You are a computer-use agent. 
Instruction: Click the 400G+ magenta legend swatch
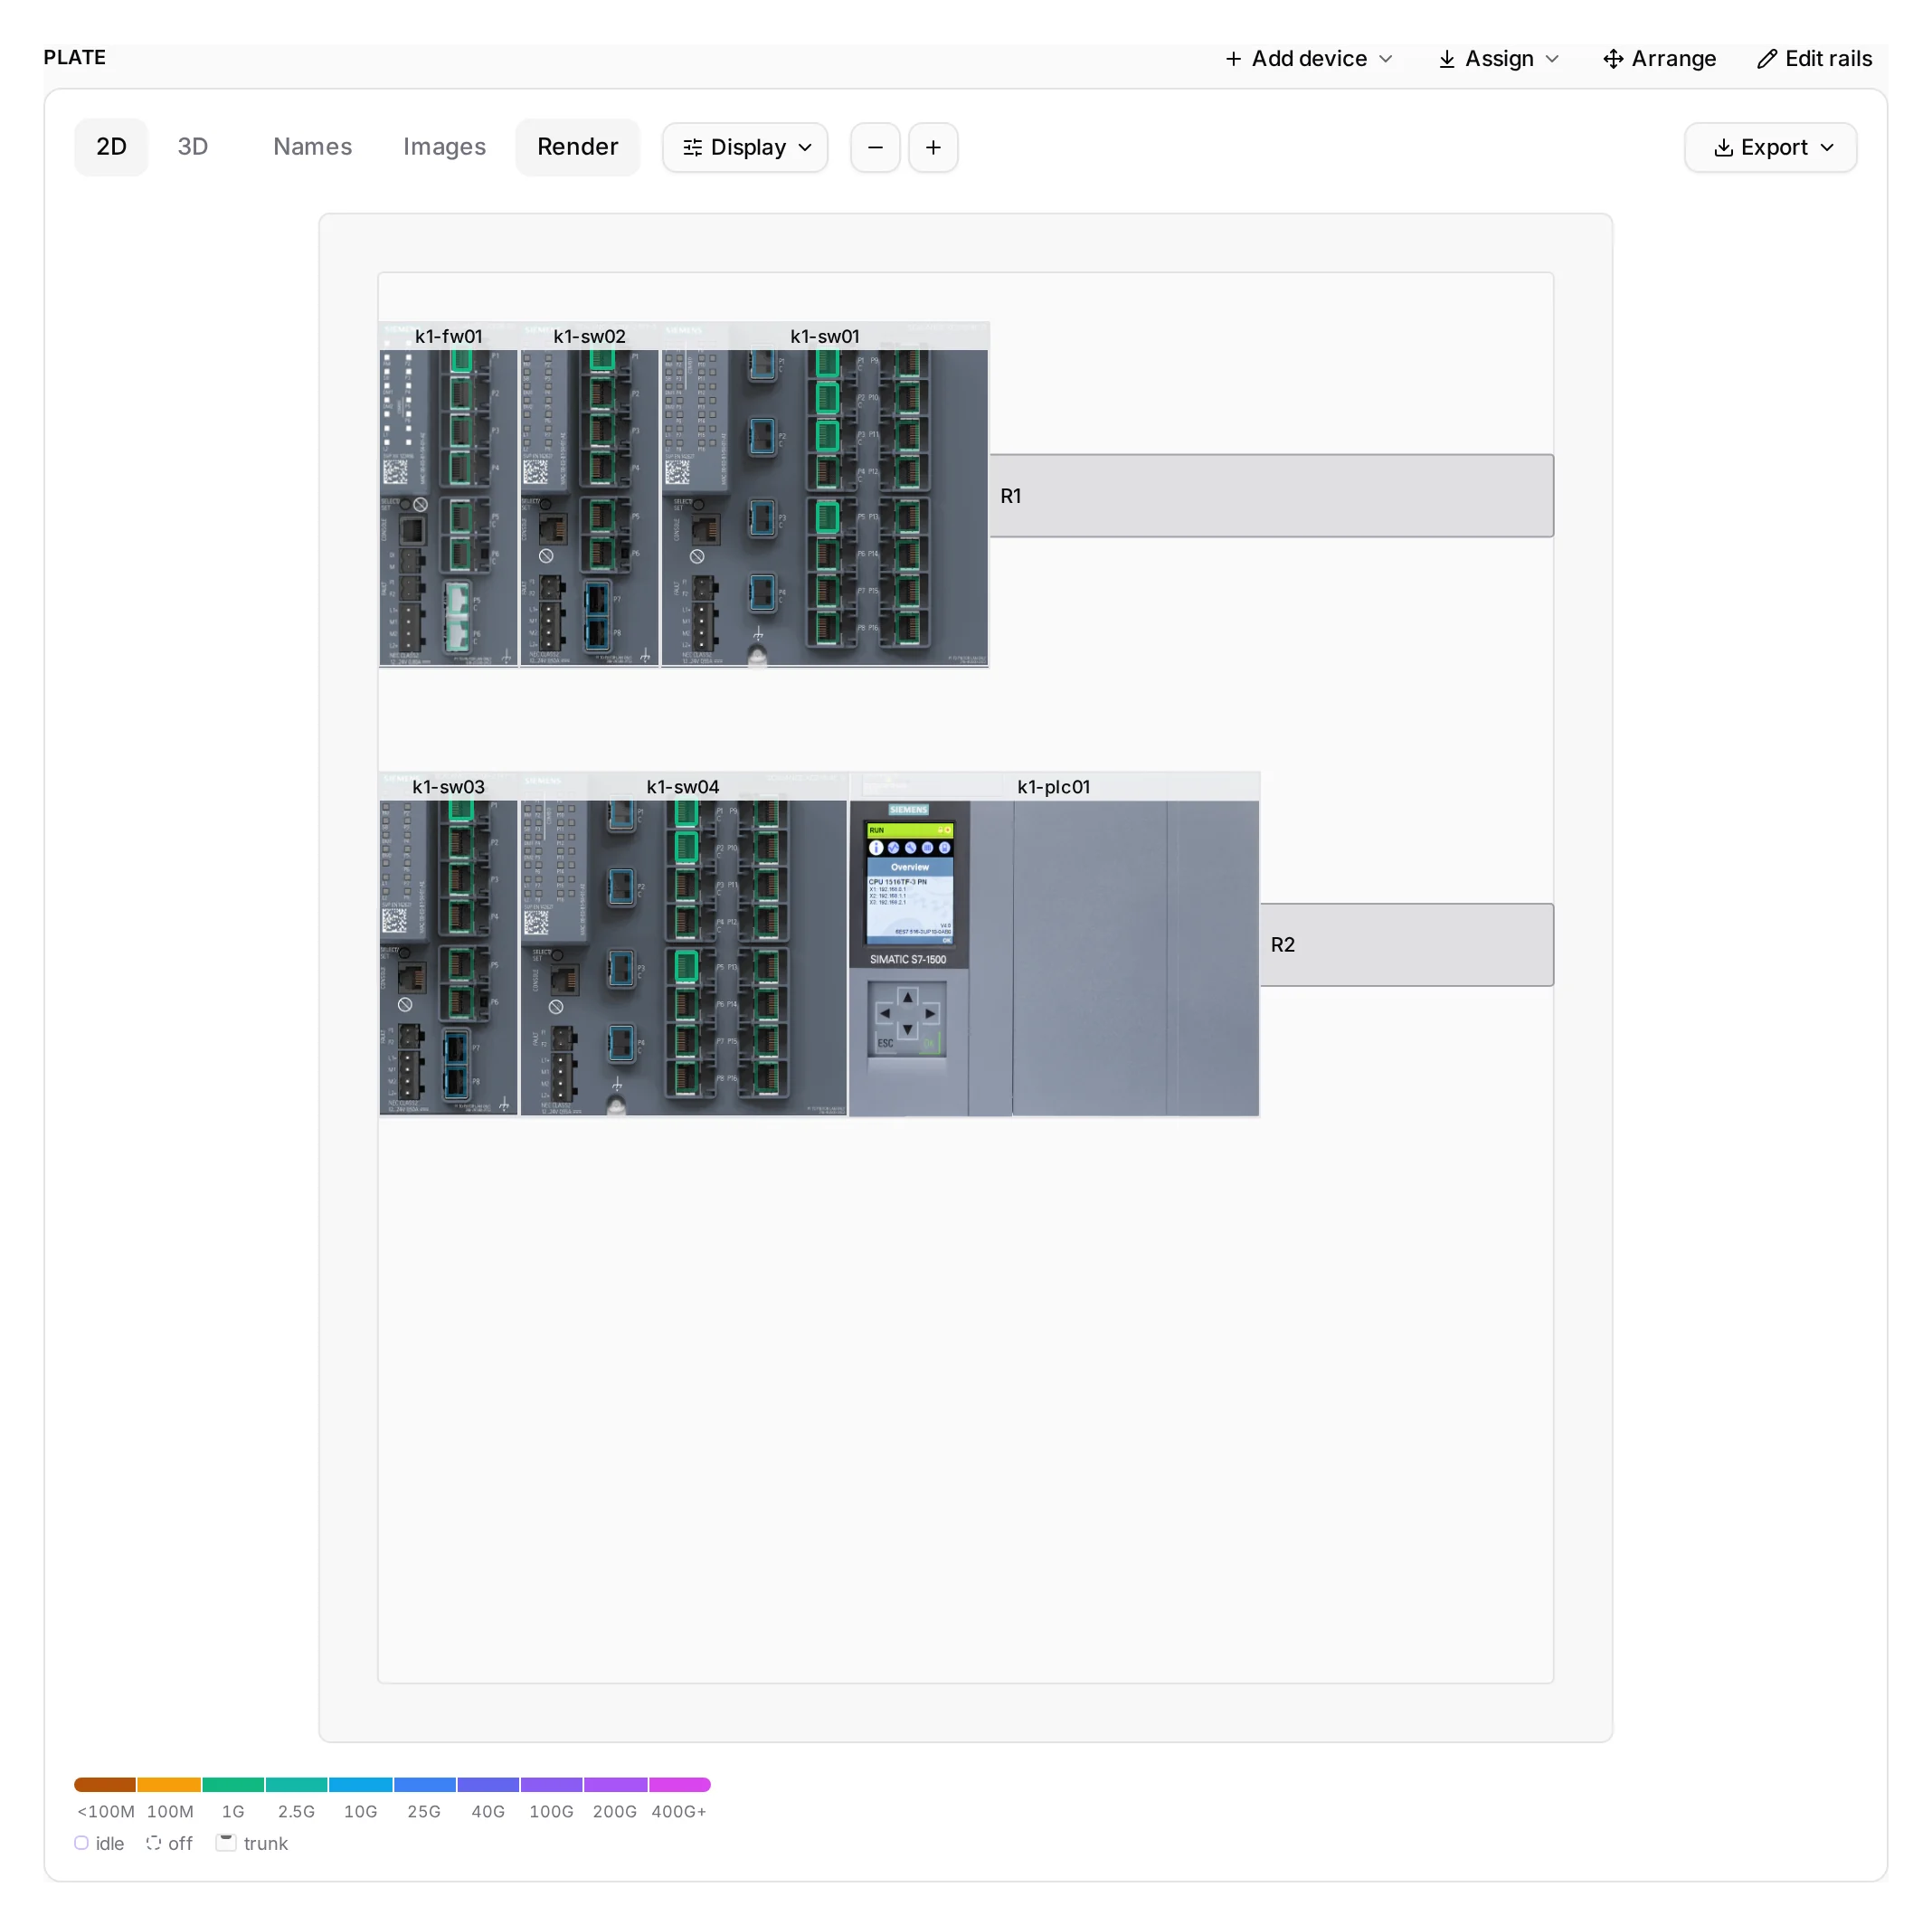tap(680, 1786)
